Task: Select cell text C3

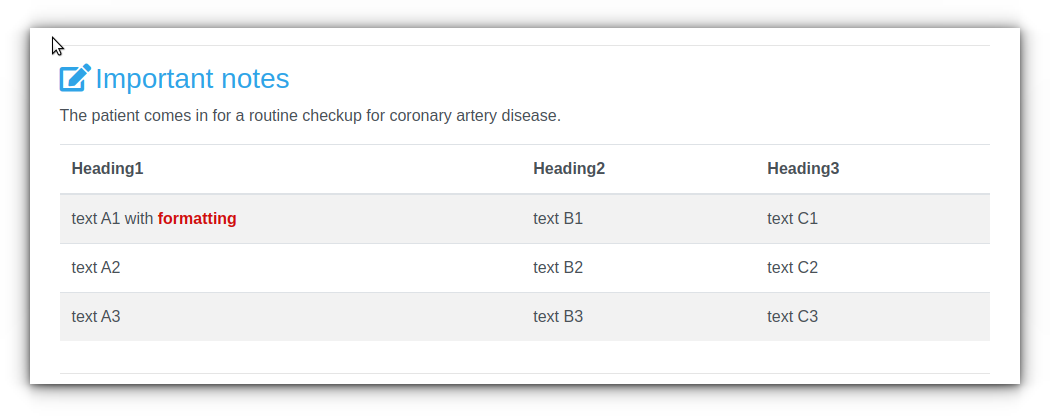Action: [x=792, y=317]
